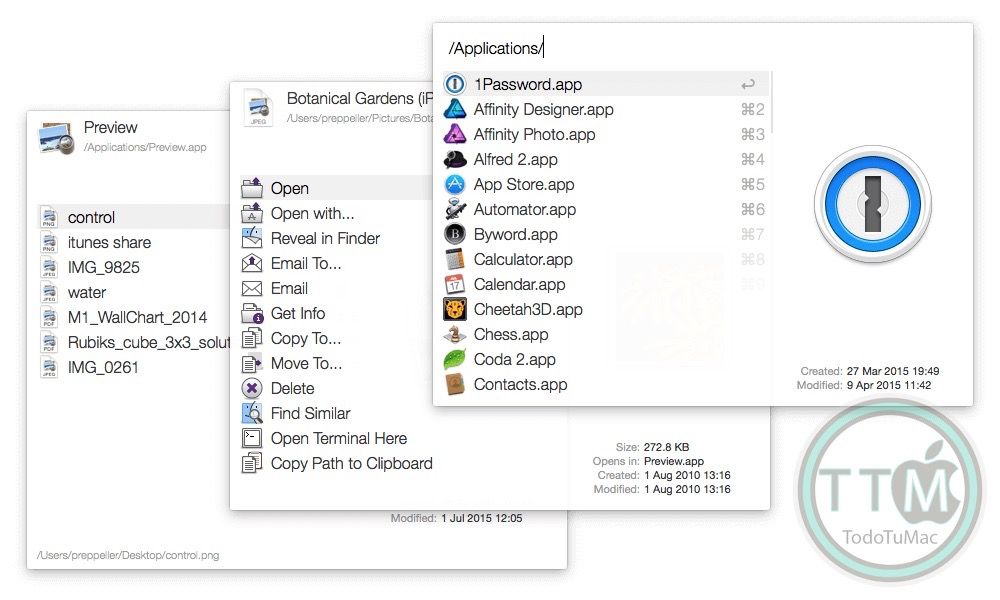Click the Email To... envelope icon
Viewport: 1000px width, 600px height.
252,263
